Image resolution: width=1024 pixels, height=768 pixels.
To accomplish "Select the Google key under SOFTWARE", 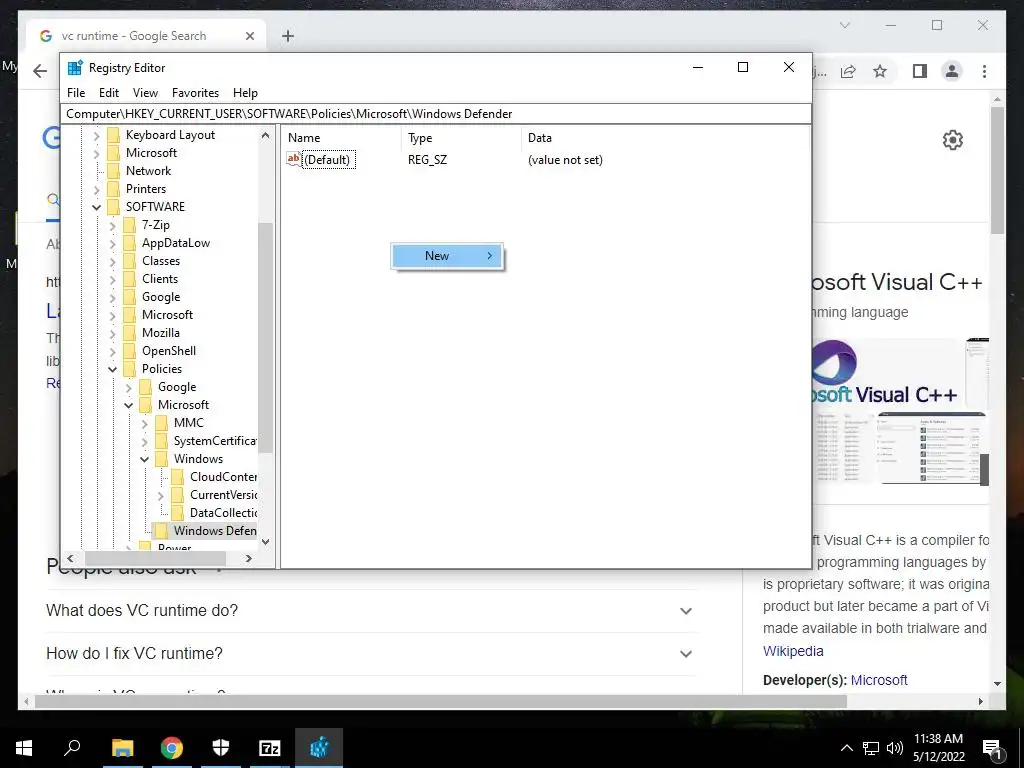I will (161, 297).
